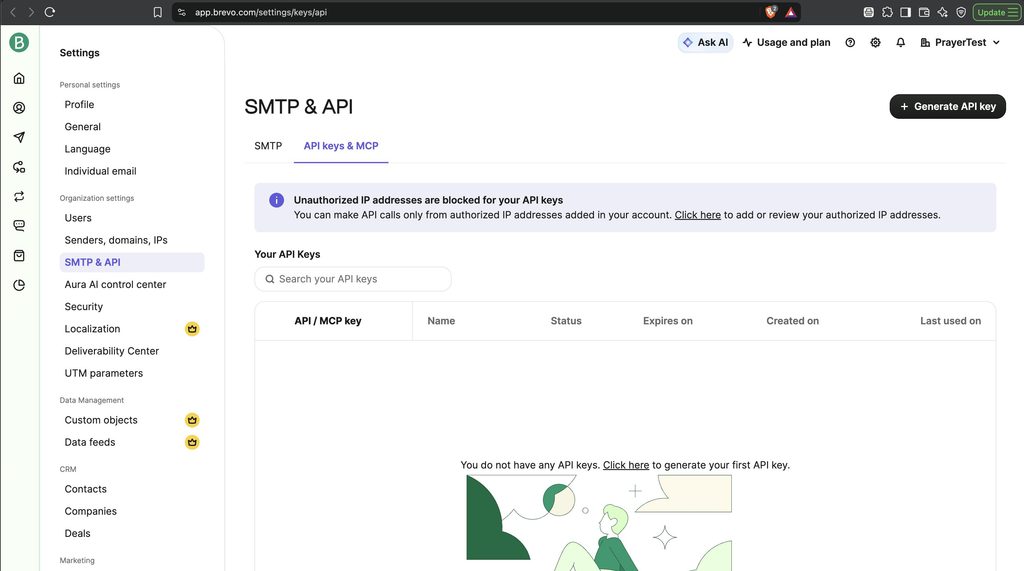Click the Localization premium crown badge
Viewport: 1024px width, 571px height.
point(192,329)
